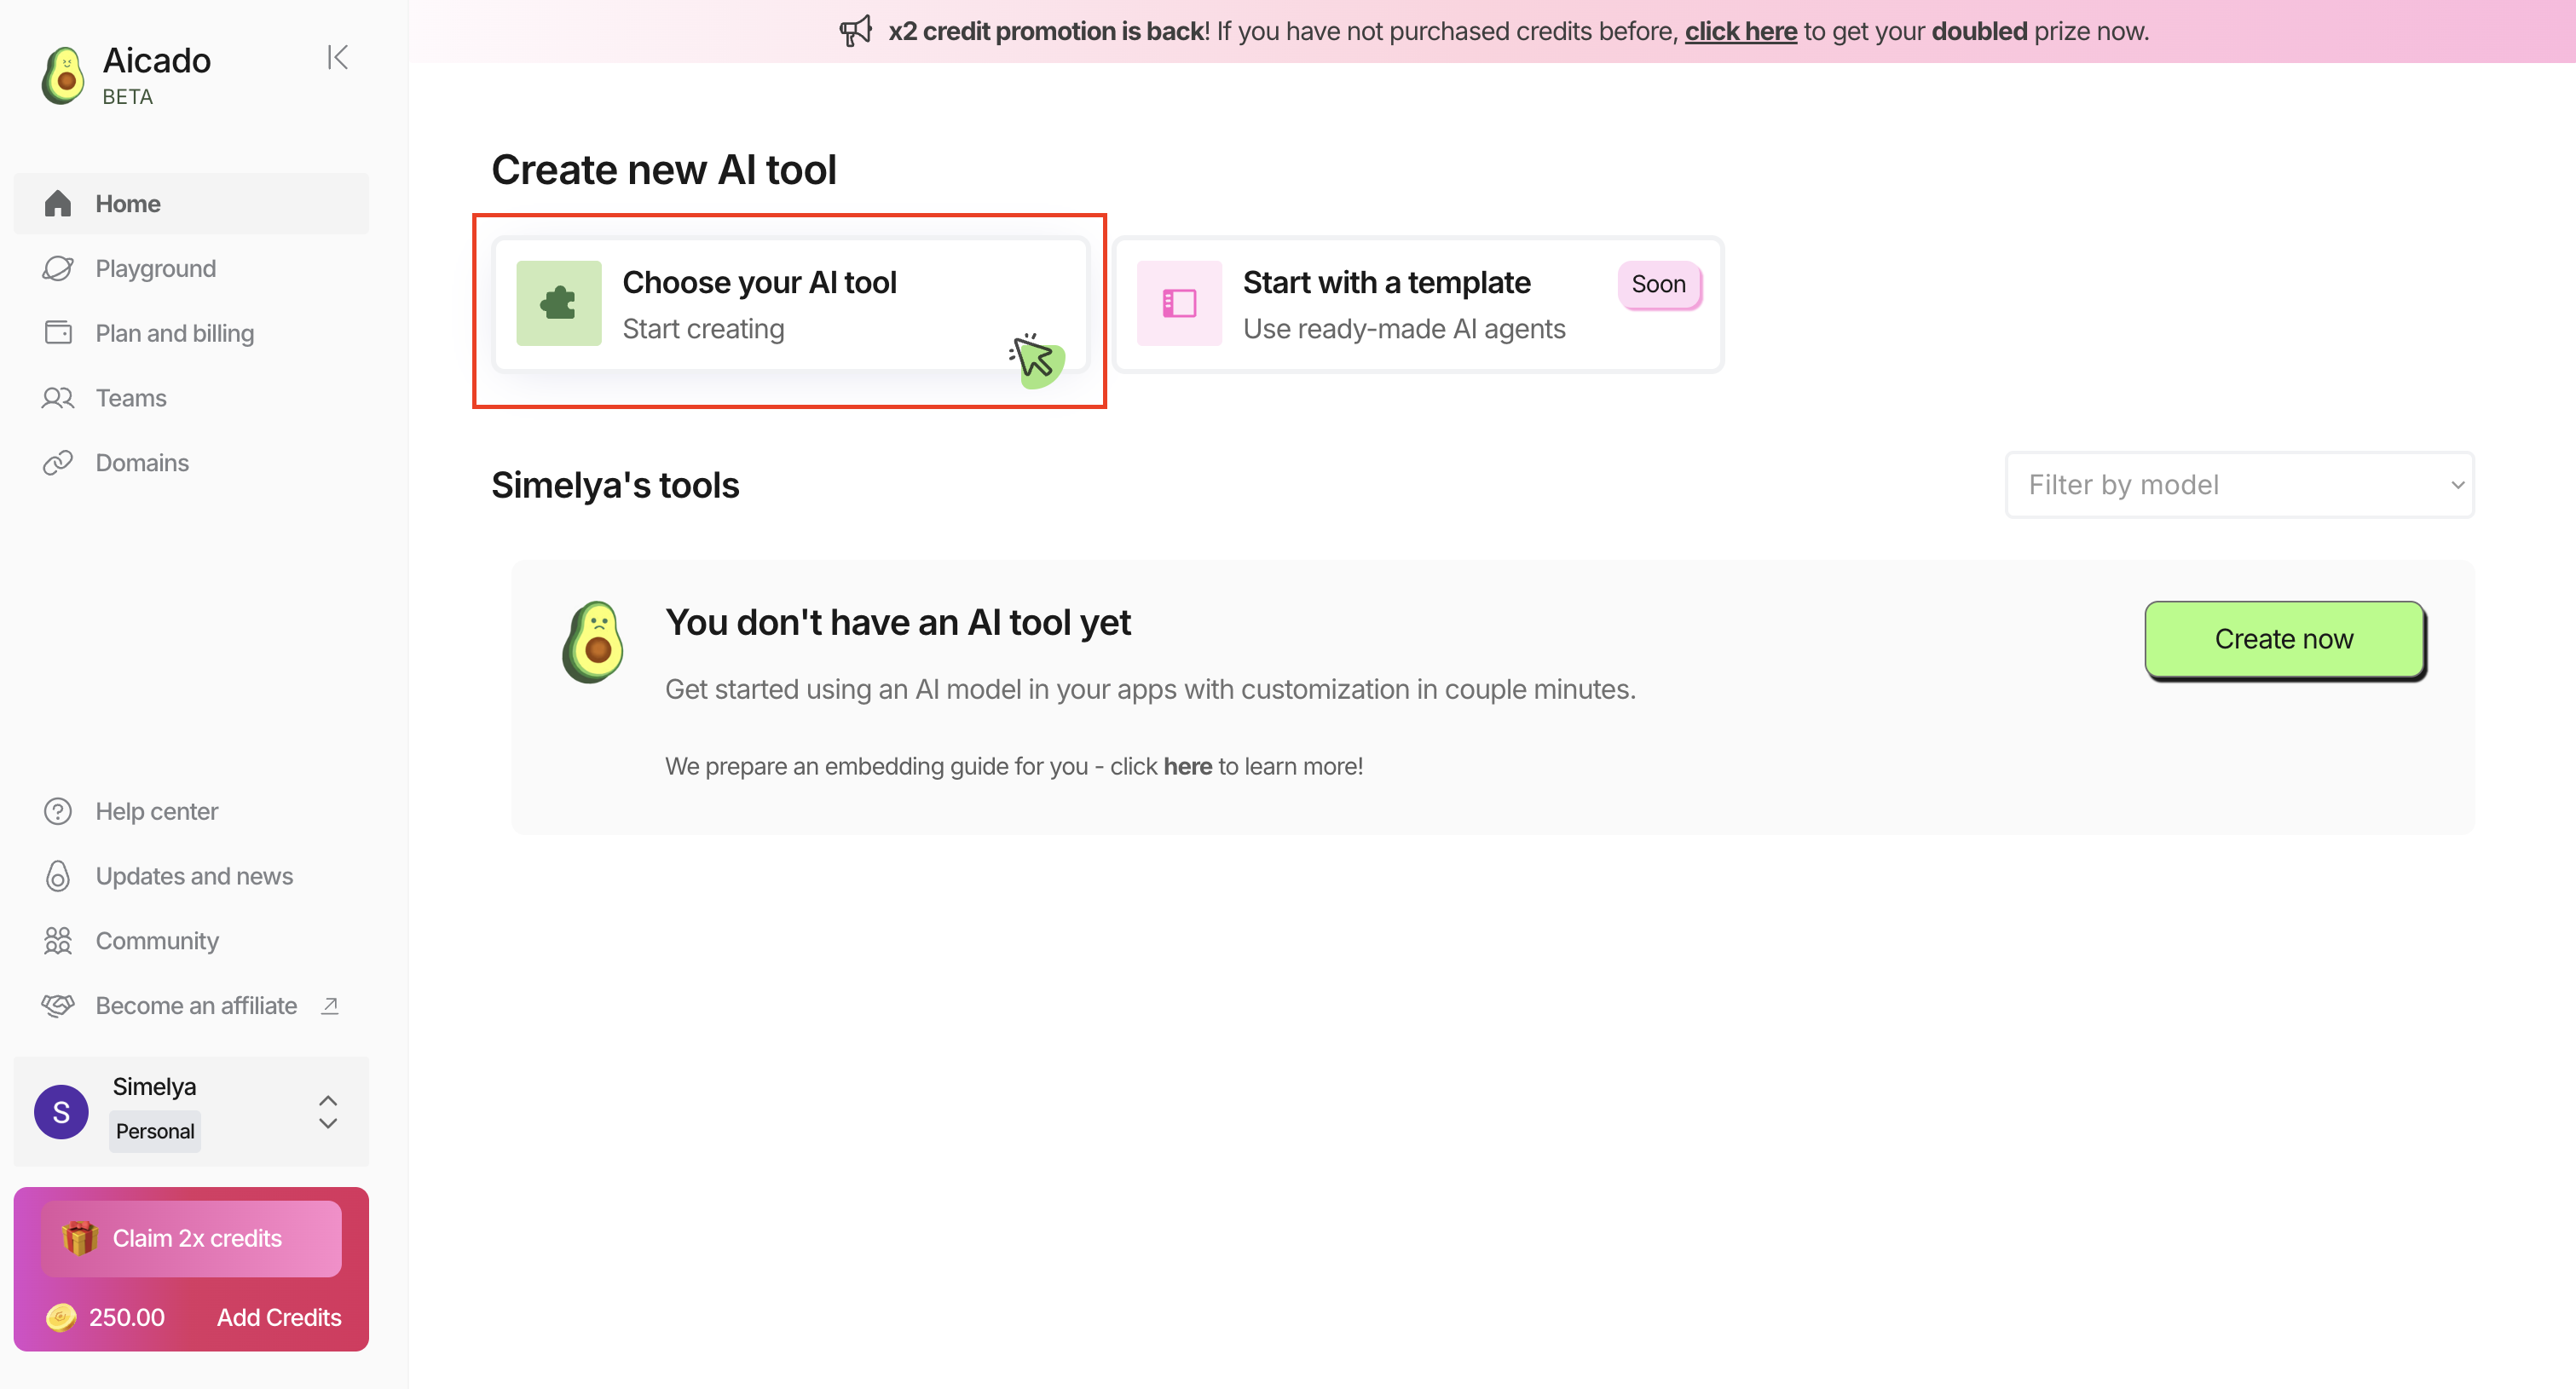Open the Teams section
Viewport: 2576px width, 1389px height.
(191, 398)
